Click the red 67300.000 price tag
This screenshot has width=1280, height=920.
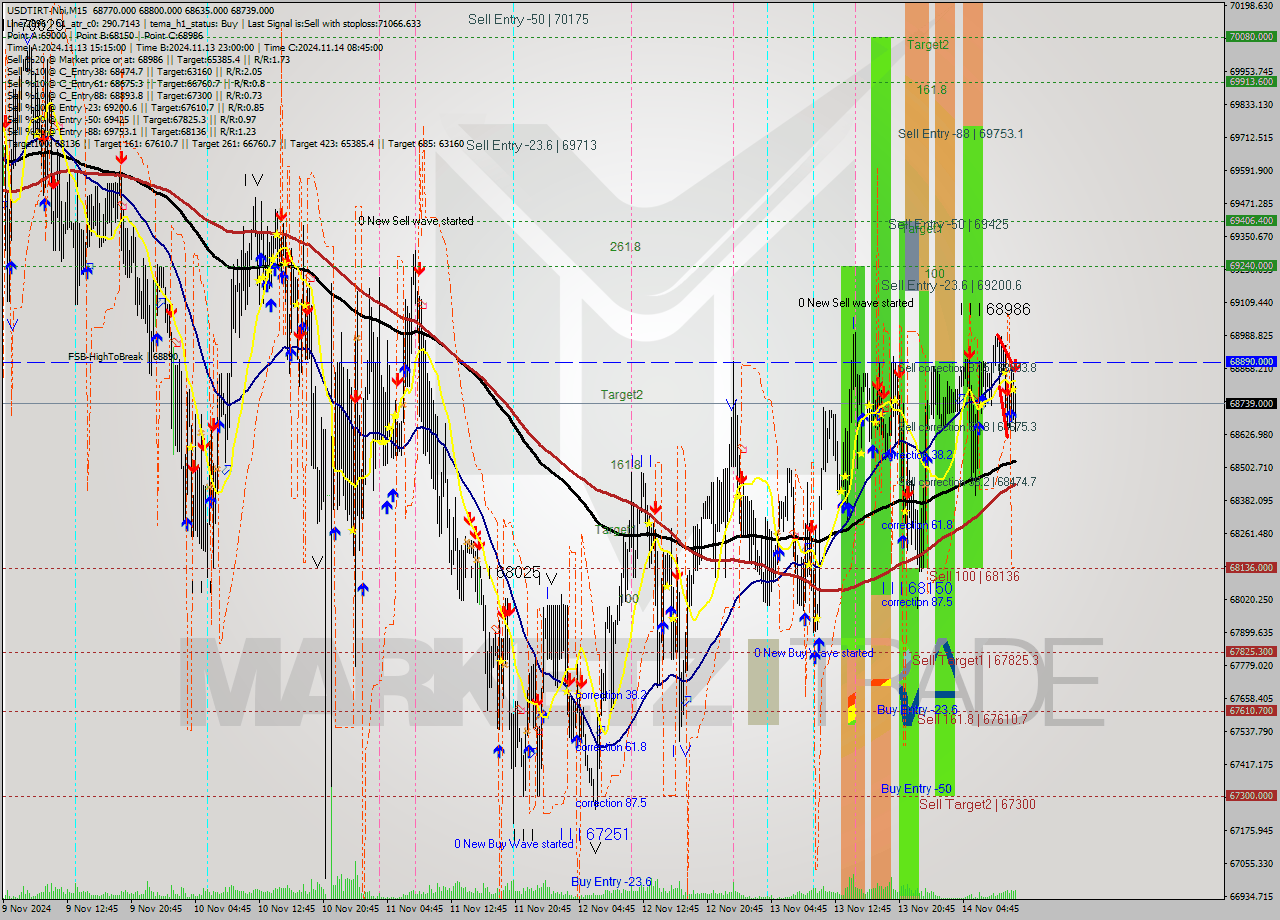[x=1250, y=795]
